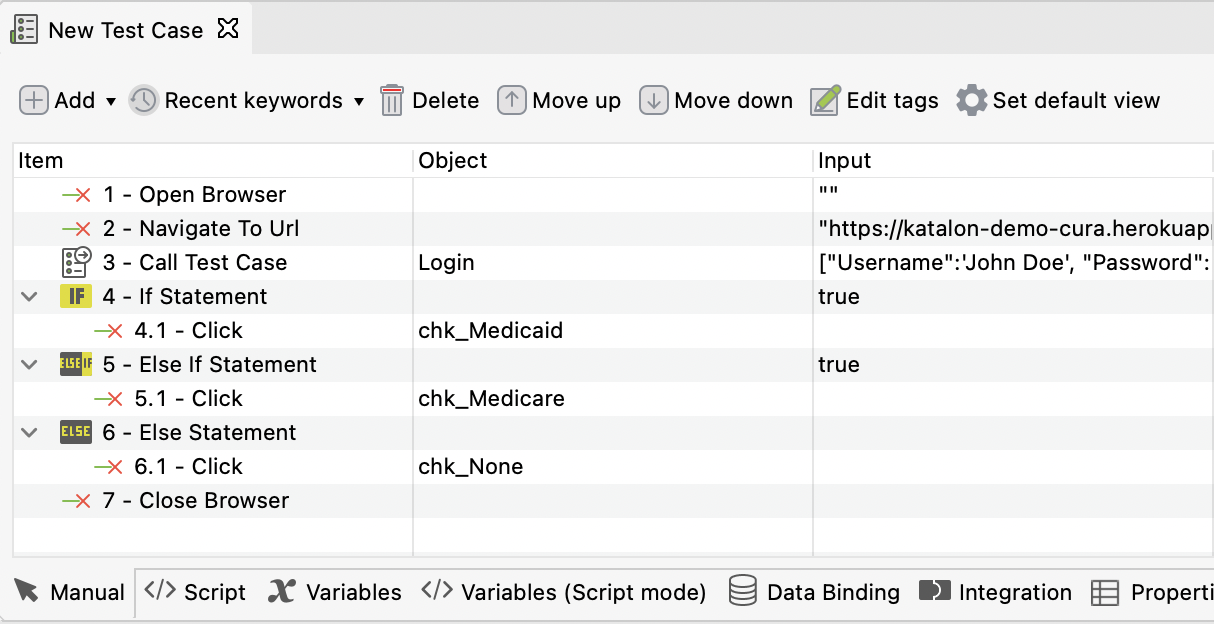The image size is (1214, 624).
Task: Select the chk_Medicaid object cell
Action: click(490, 331)
